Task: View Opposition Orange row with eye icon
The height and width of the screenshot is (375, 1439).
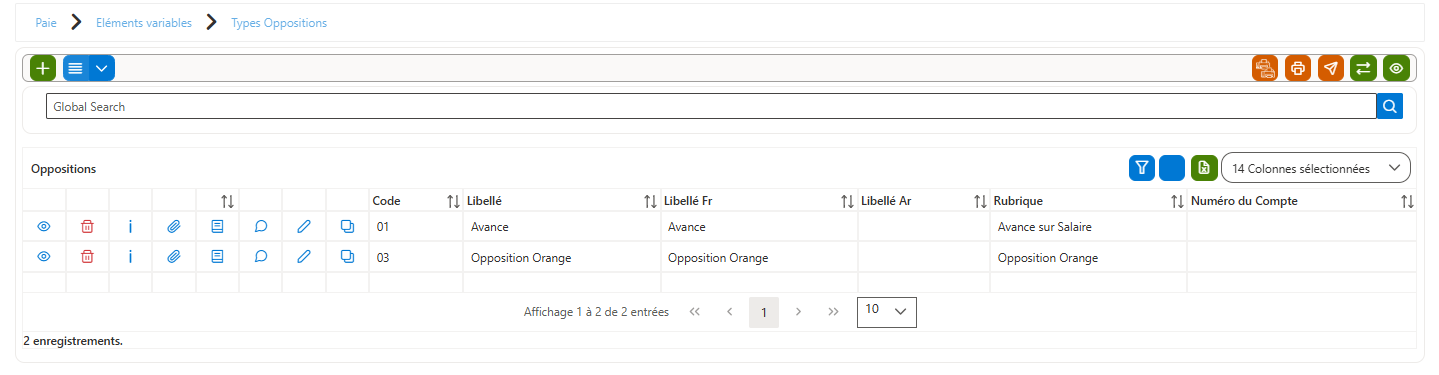Action: click(x=44, y=257)
